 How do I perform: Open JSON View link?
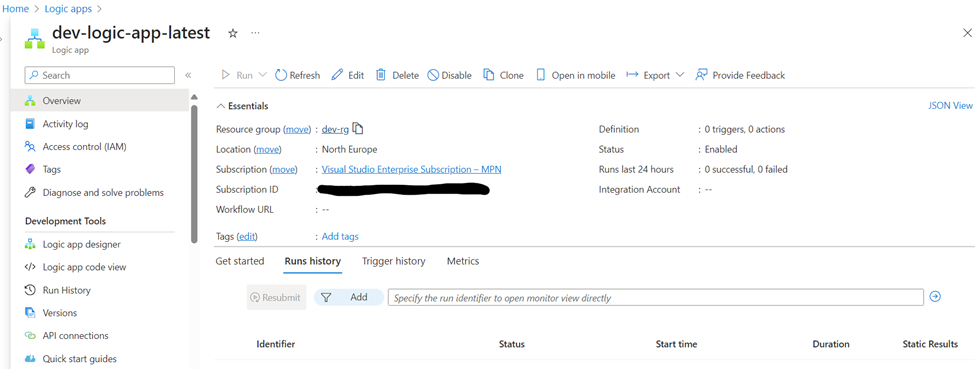[x=950, y=106]
